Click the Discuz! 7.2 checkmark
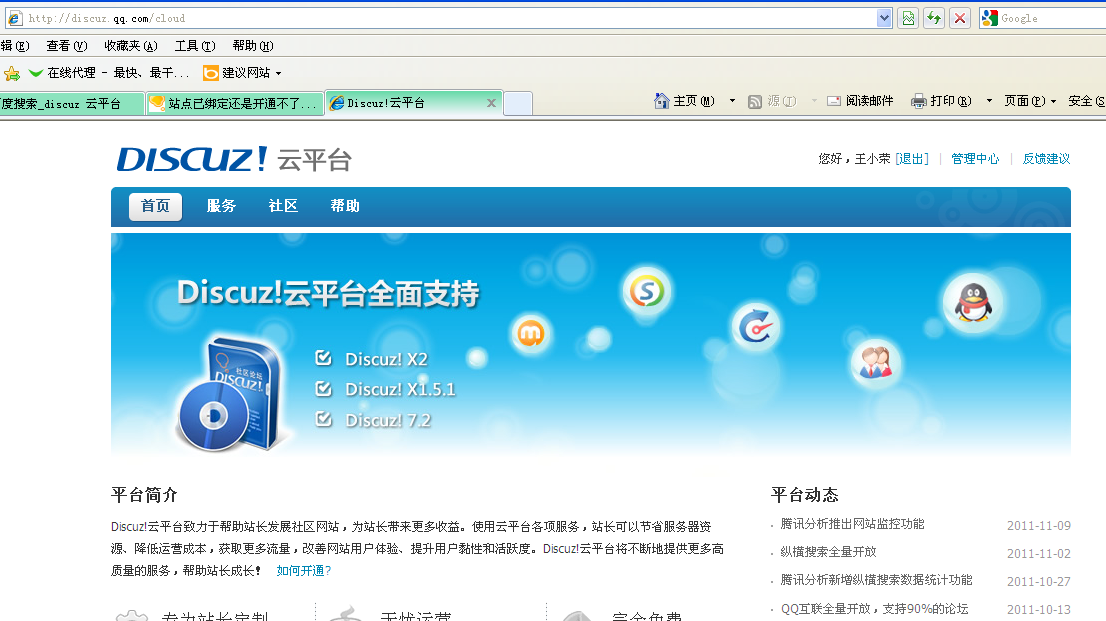 point(323,419)
